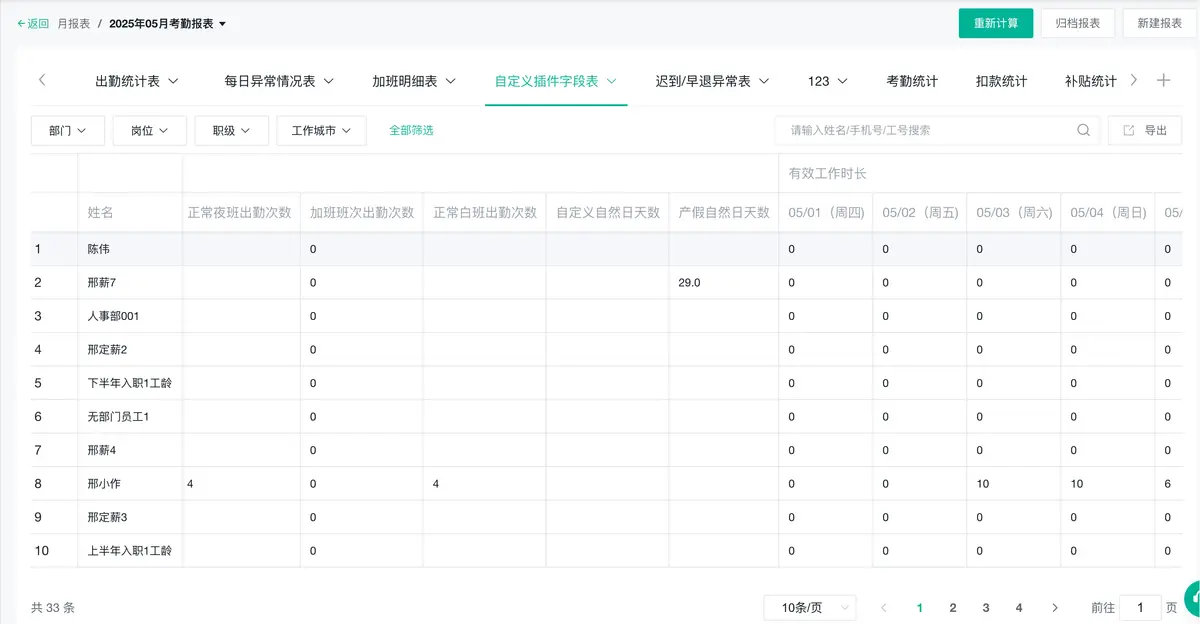Image resolution: width=1200 pixels, height=624 pixels.
Task: Click the 全部筛选 link
Action: [411, 130]
